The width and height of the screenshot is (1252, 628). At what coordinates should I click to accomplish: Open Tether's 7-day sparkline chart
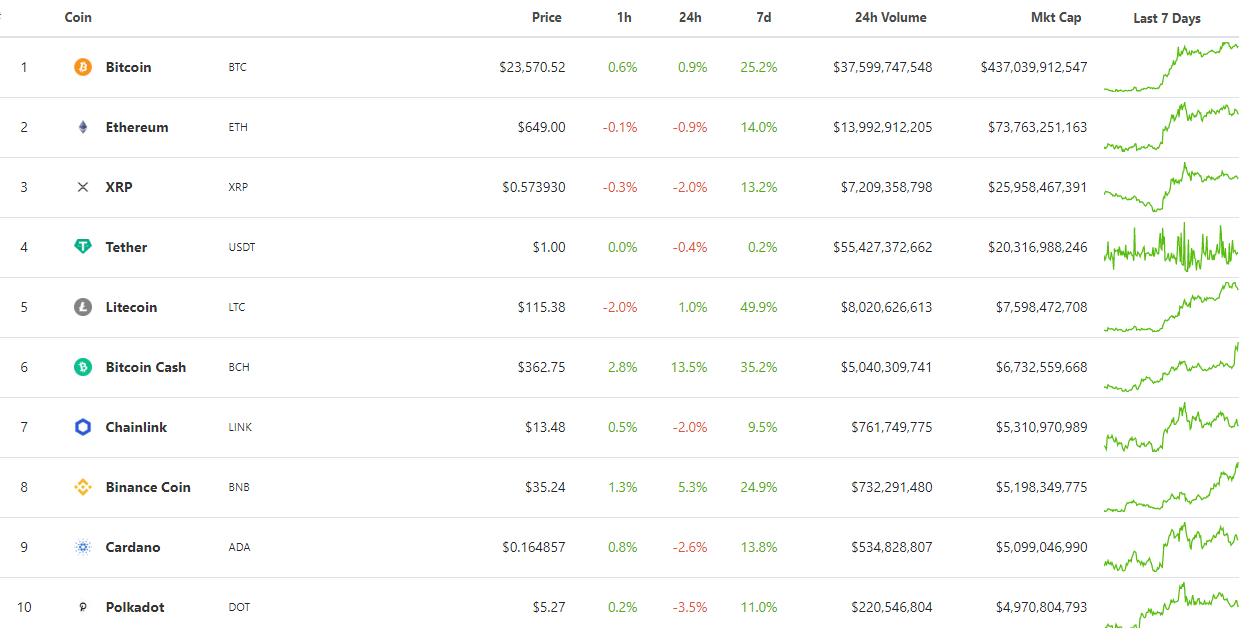pyautogui.click(x=1171, y=247)
